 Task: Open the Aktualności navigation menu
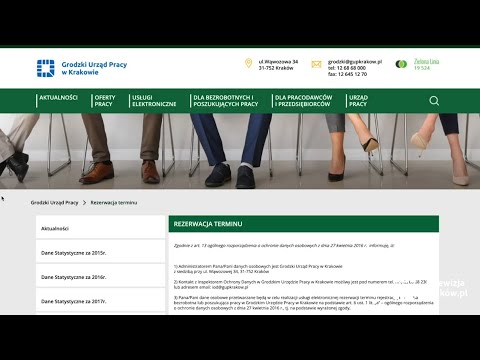(58, 98)
